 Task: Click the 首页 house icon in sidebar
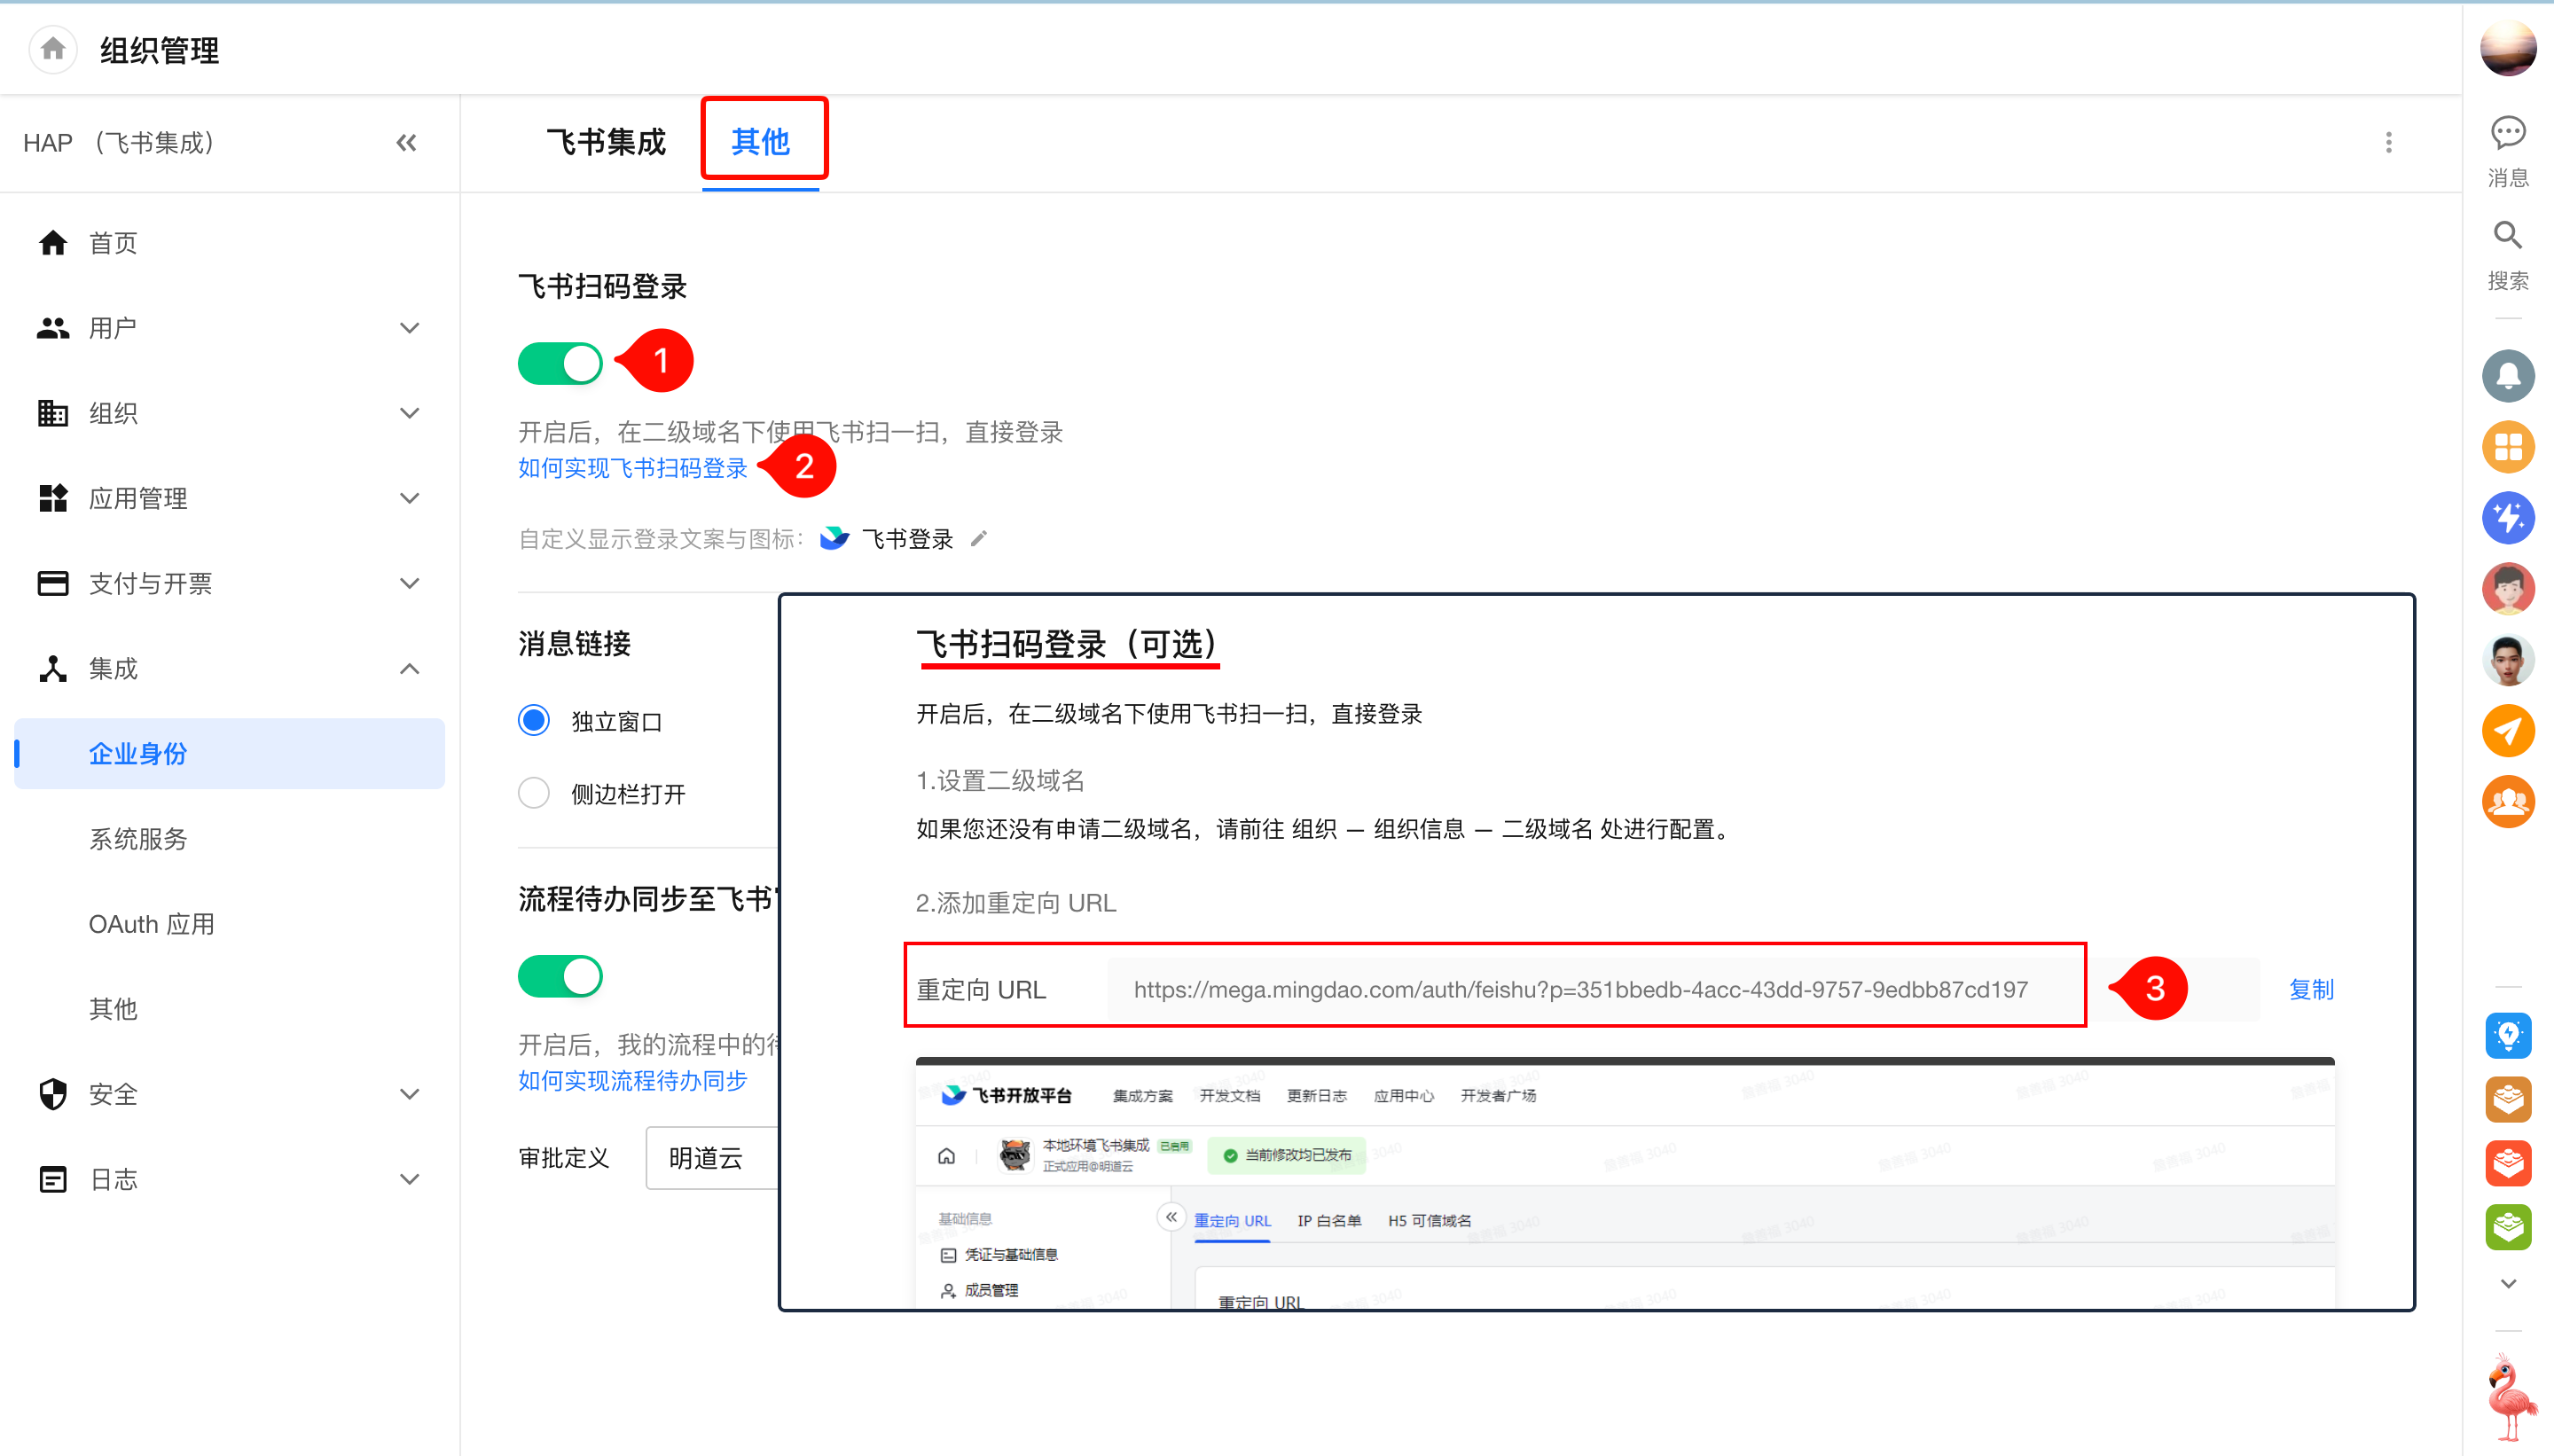[x=53, y=242]
